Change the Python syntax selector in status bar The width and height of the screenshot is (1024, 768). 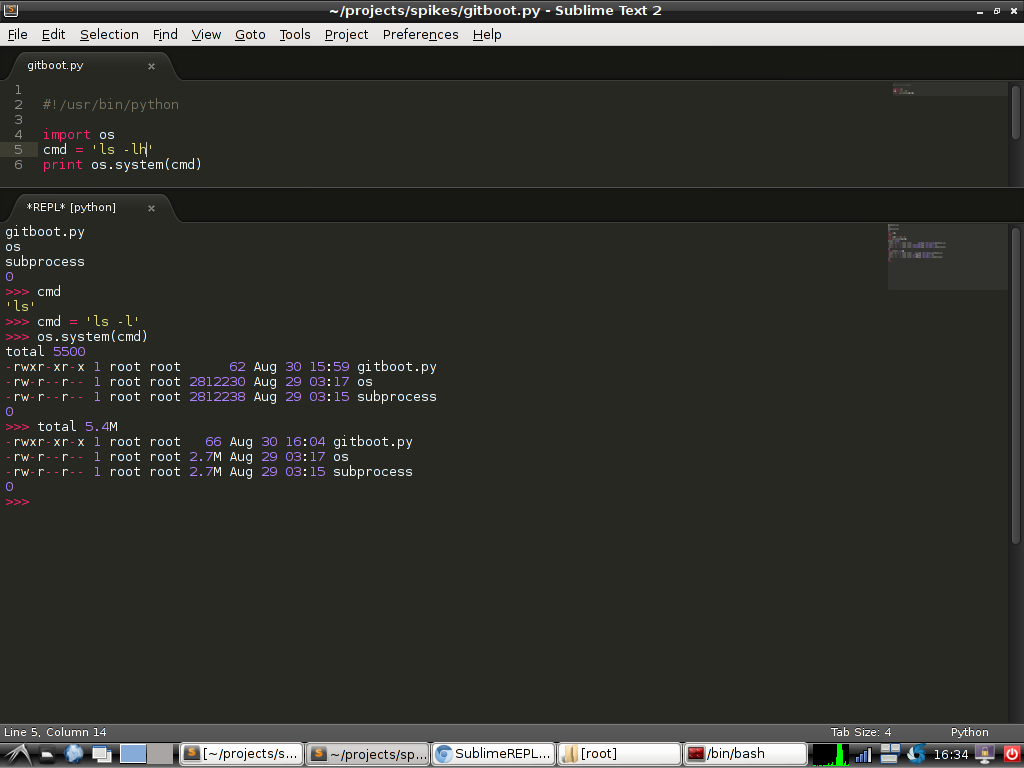(x=969, y=732)
